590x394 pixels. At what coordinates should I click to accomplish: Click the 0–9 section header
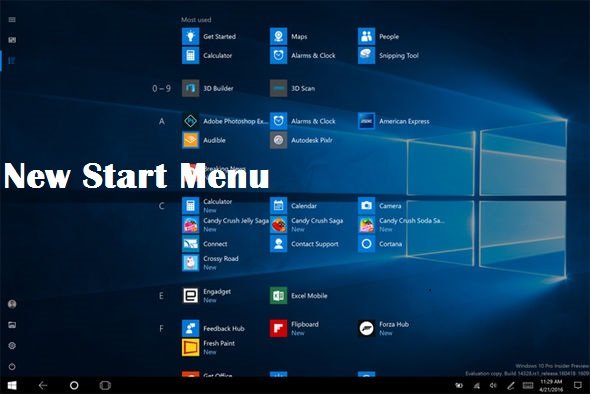161,88
